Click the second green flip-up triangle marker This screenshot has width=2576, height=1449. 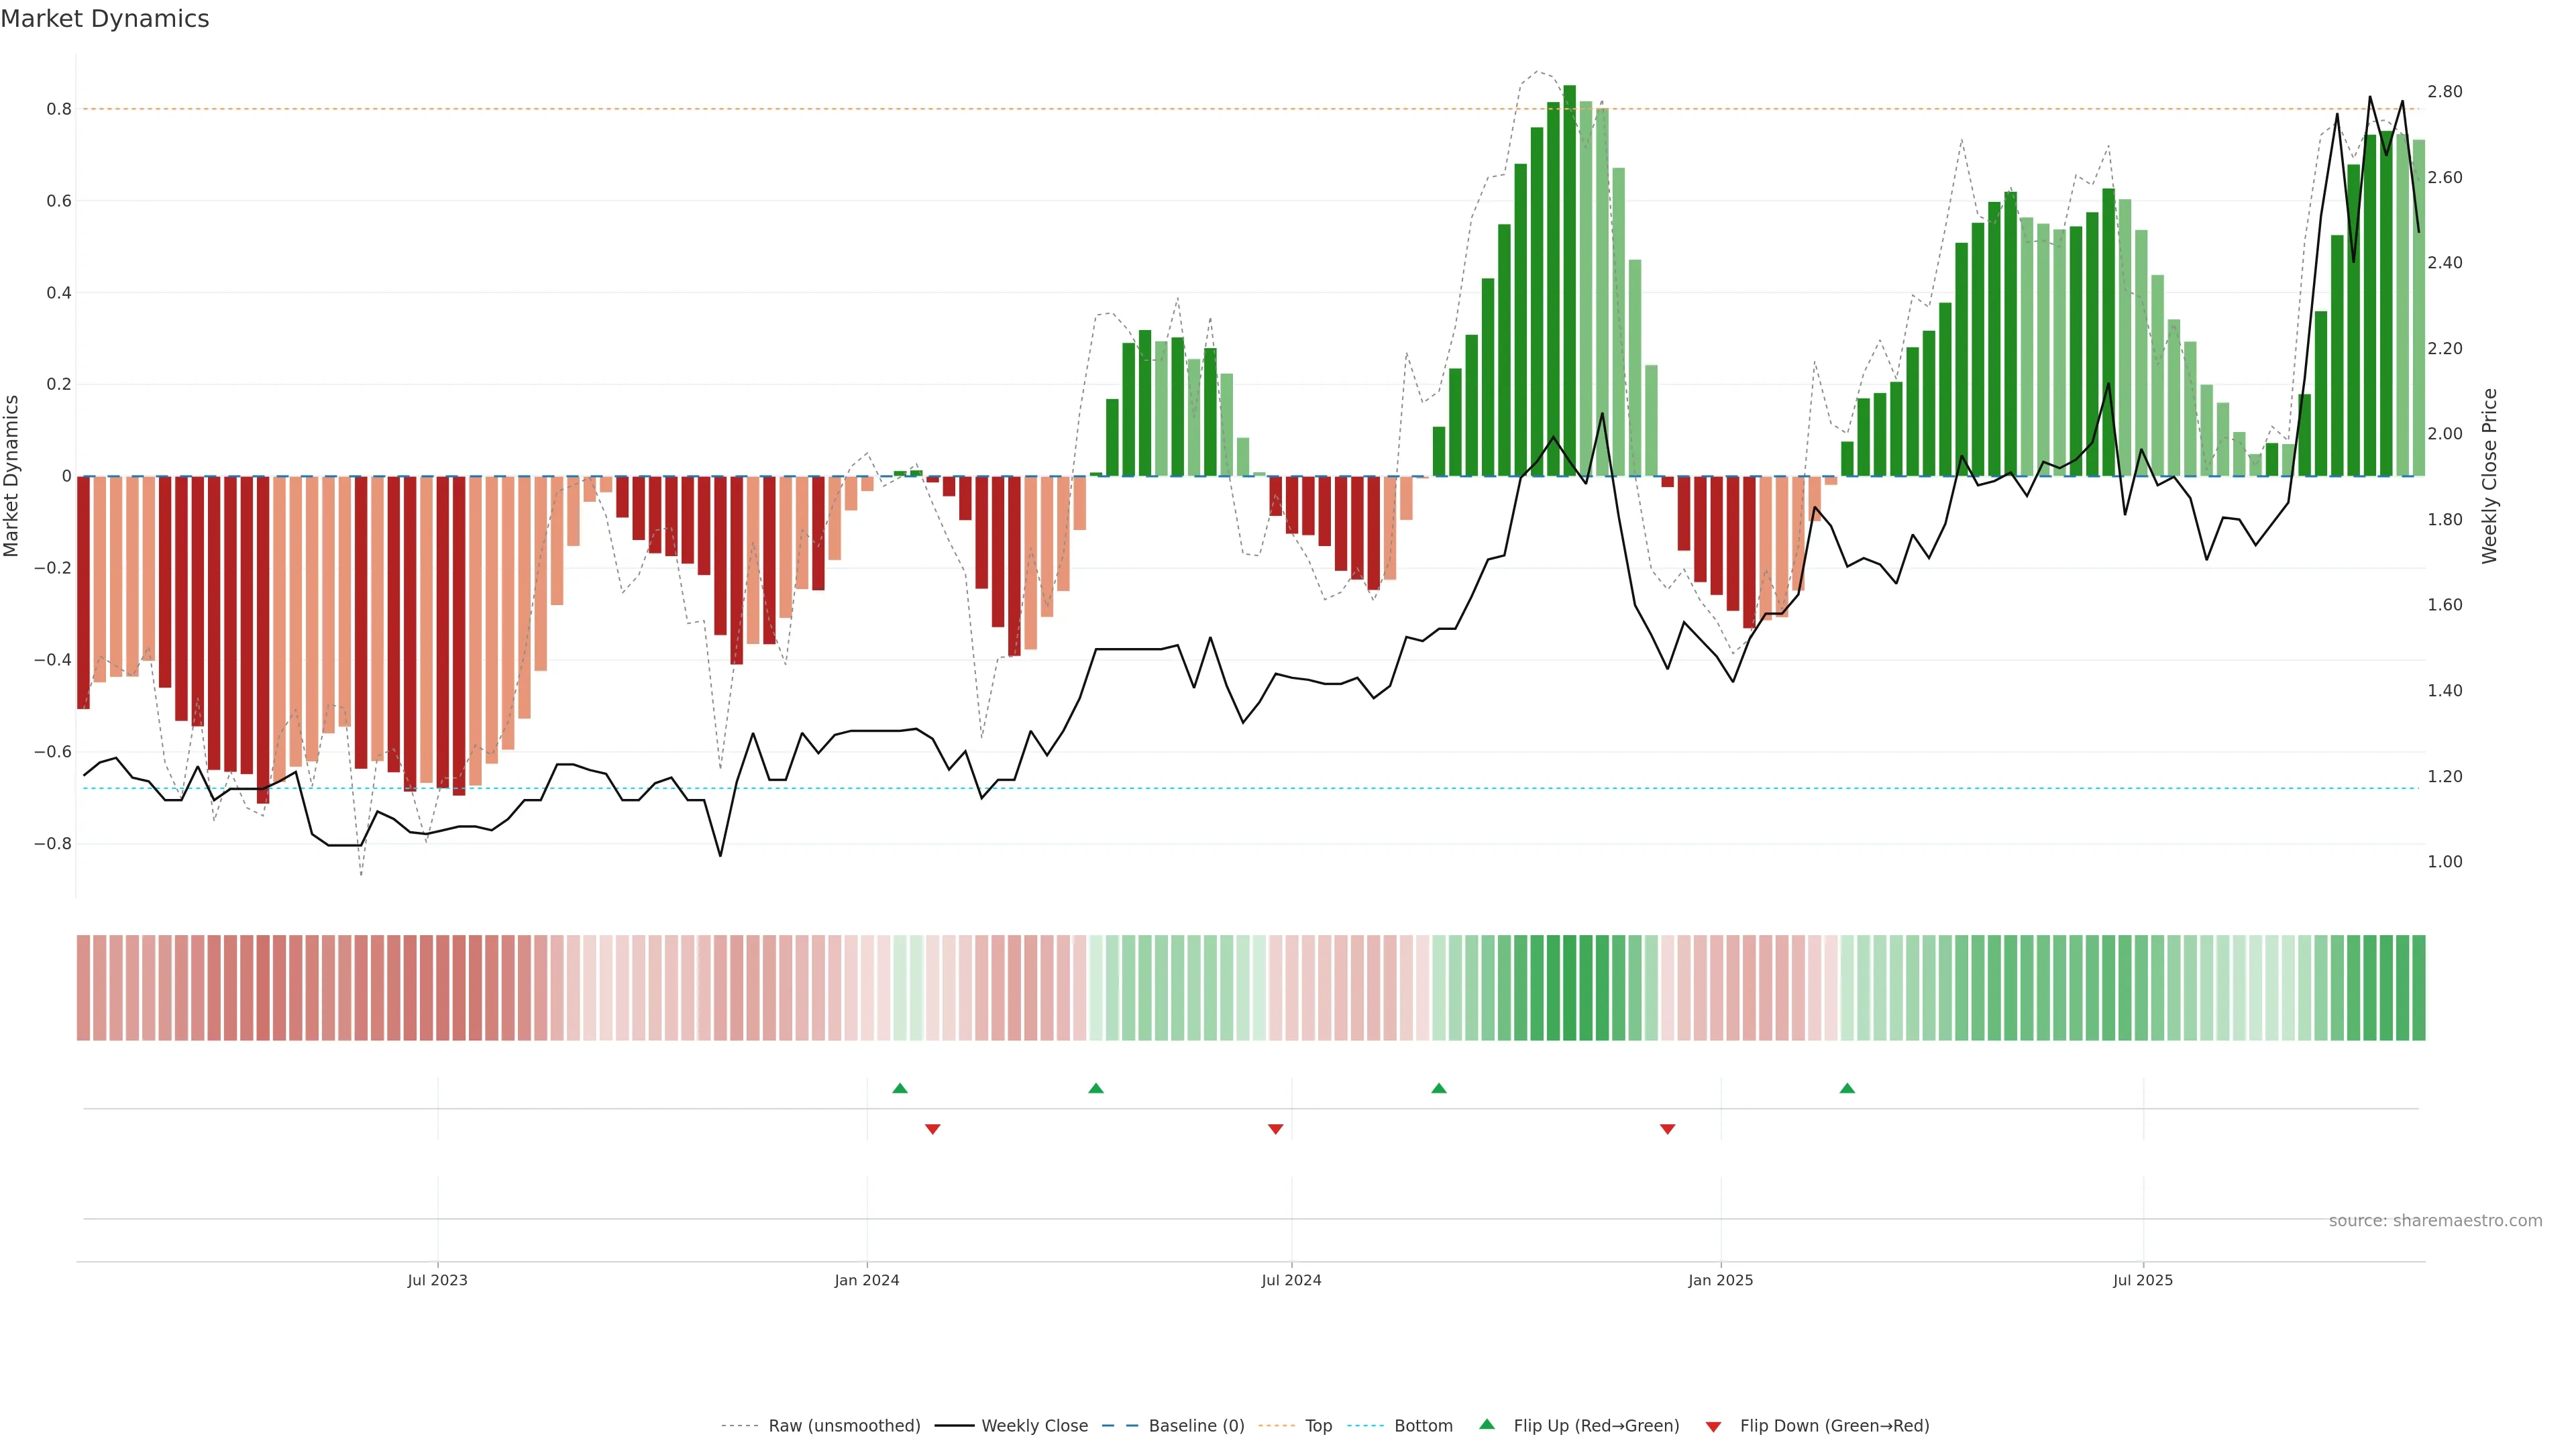(x=1096, y=1088)
